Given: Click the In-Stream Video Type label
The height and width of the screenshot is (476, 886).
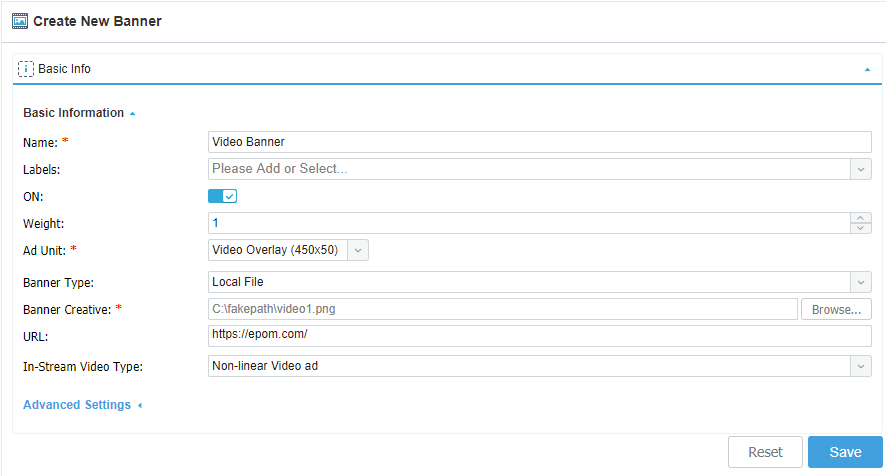Looking at the screenshot, I should click(83, 367).
